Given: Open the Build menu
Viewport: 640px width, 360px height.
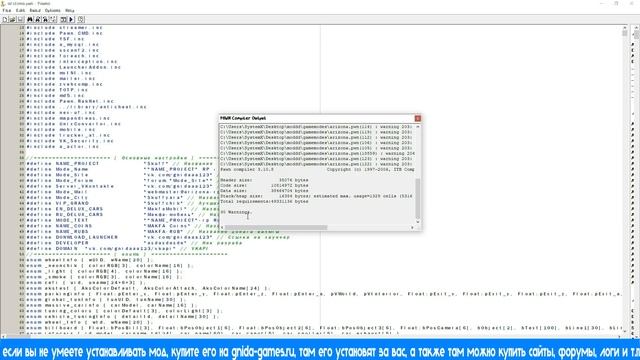Looking at the screenshot, I should (x=35, y=10).
